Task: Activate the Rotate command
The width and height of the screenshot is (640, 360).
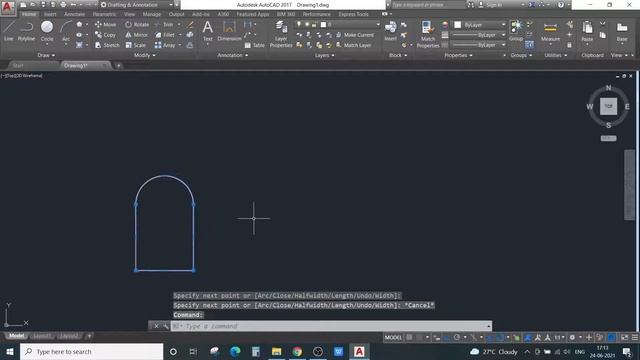Action: click(137, 24)
